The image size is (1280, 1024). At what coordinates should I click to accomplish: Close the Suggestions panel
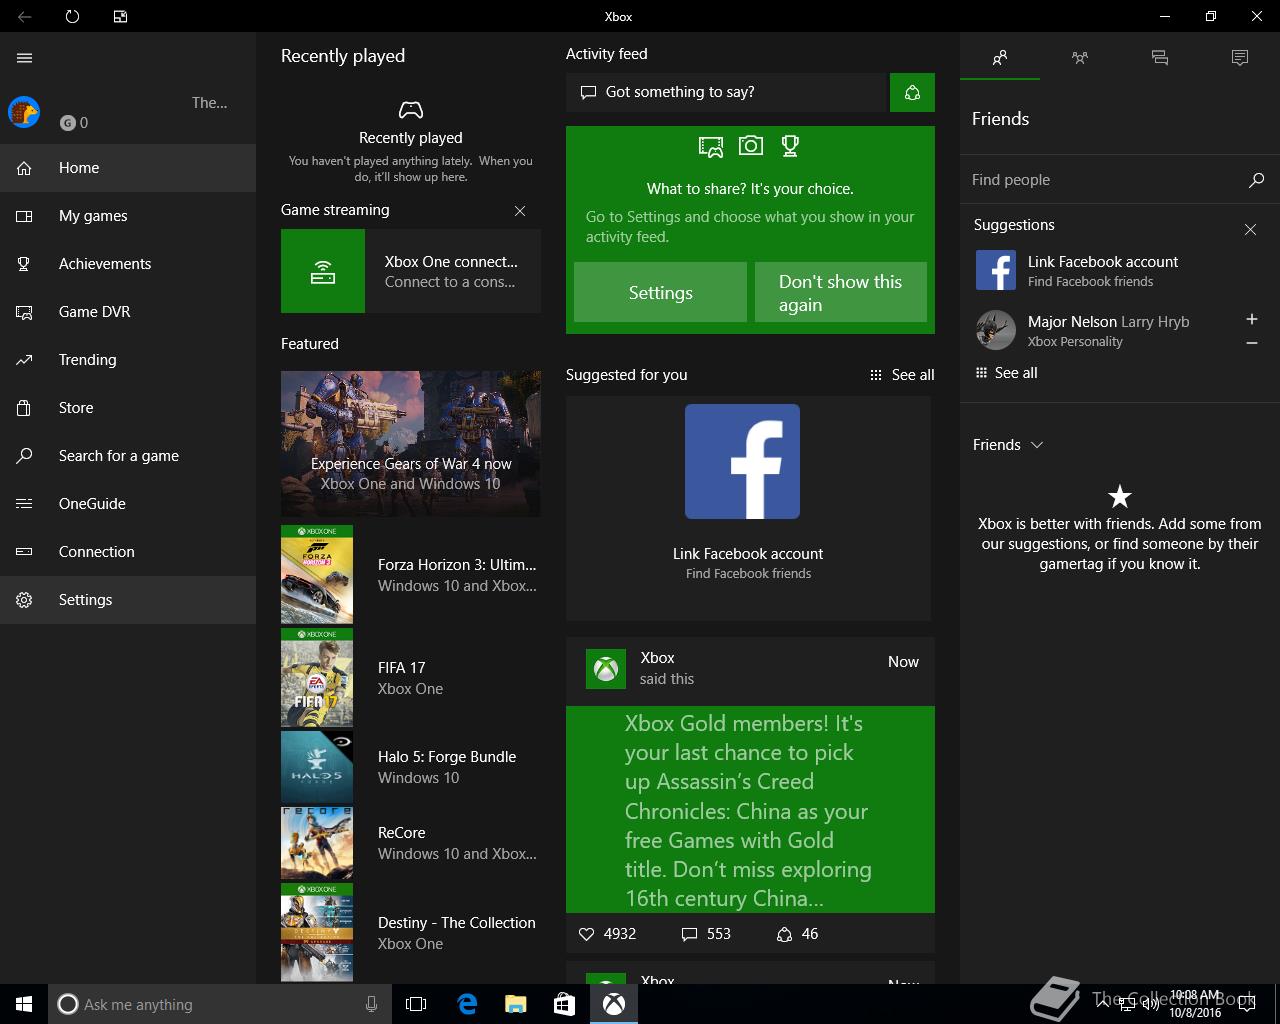click(1250, 229)
